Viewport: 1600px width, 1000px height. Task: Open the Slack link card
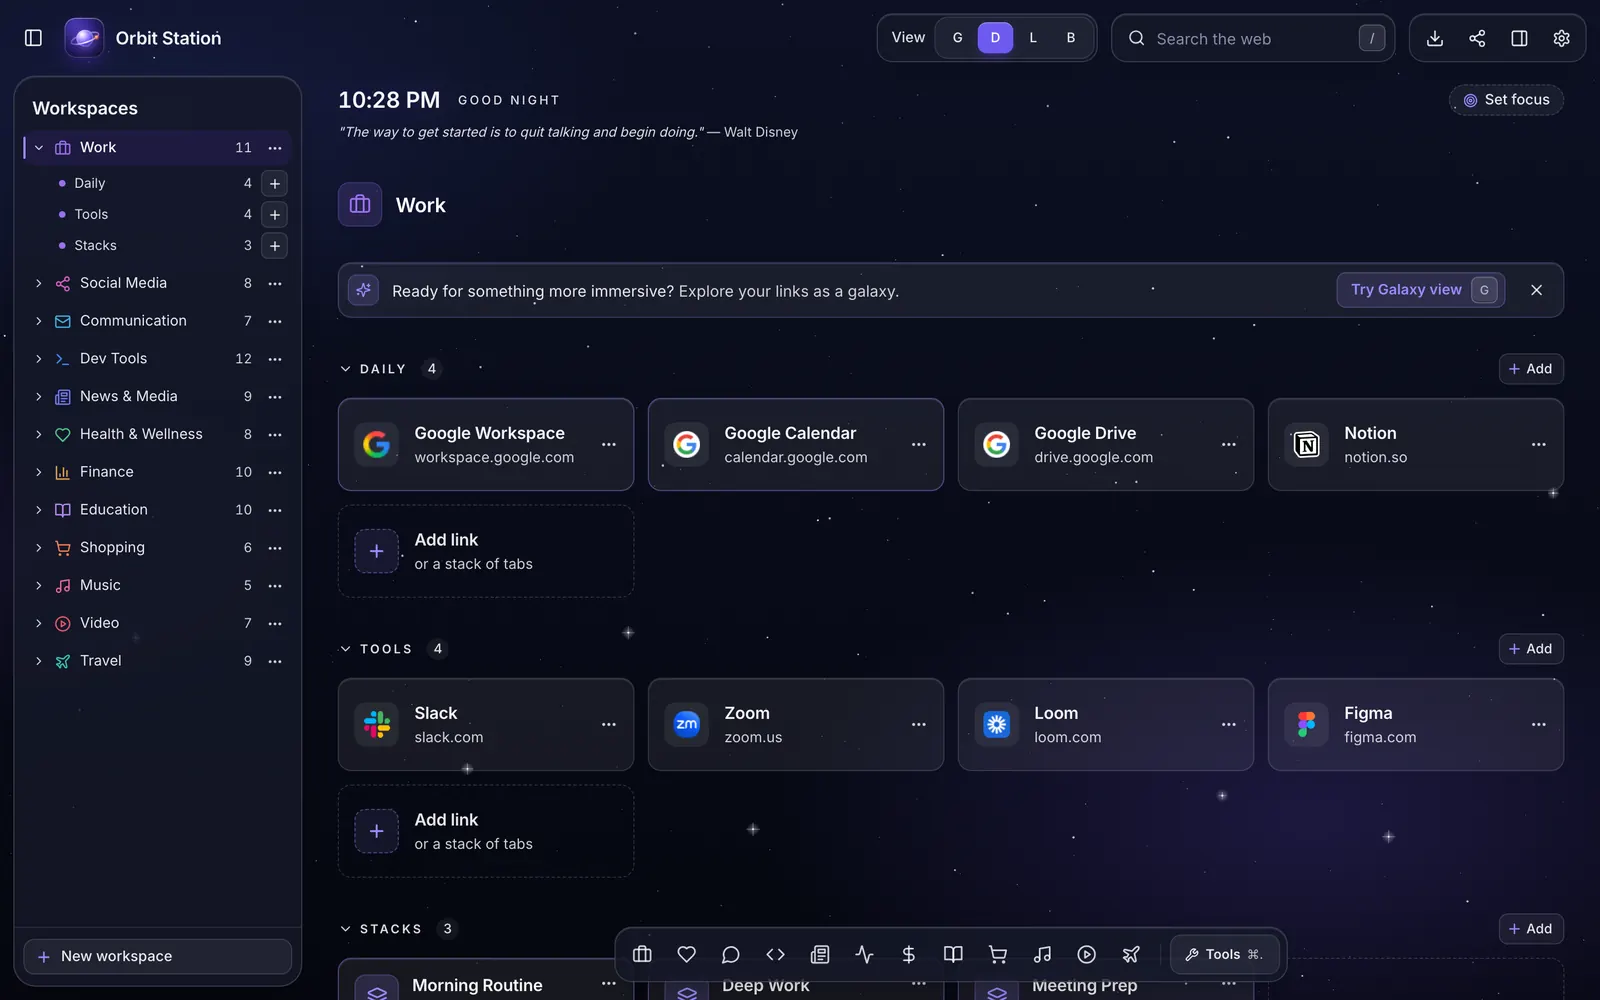pos(486,725)
